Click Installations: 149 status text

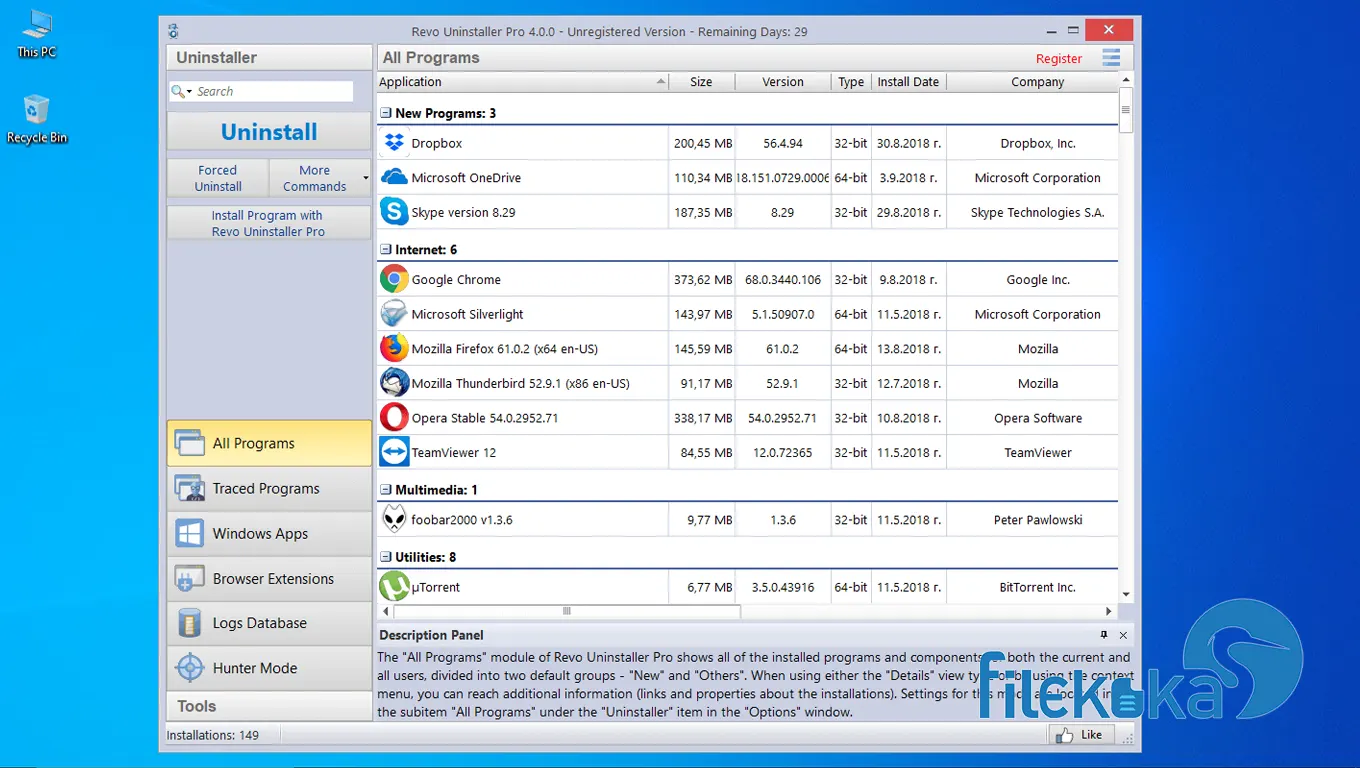pyautogui.click(x=213, y=735)
